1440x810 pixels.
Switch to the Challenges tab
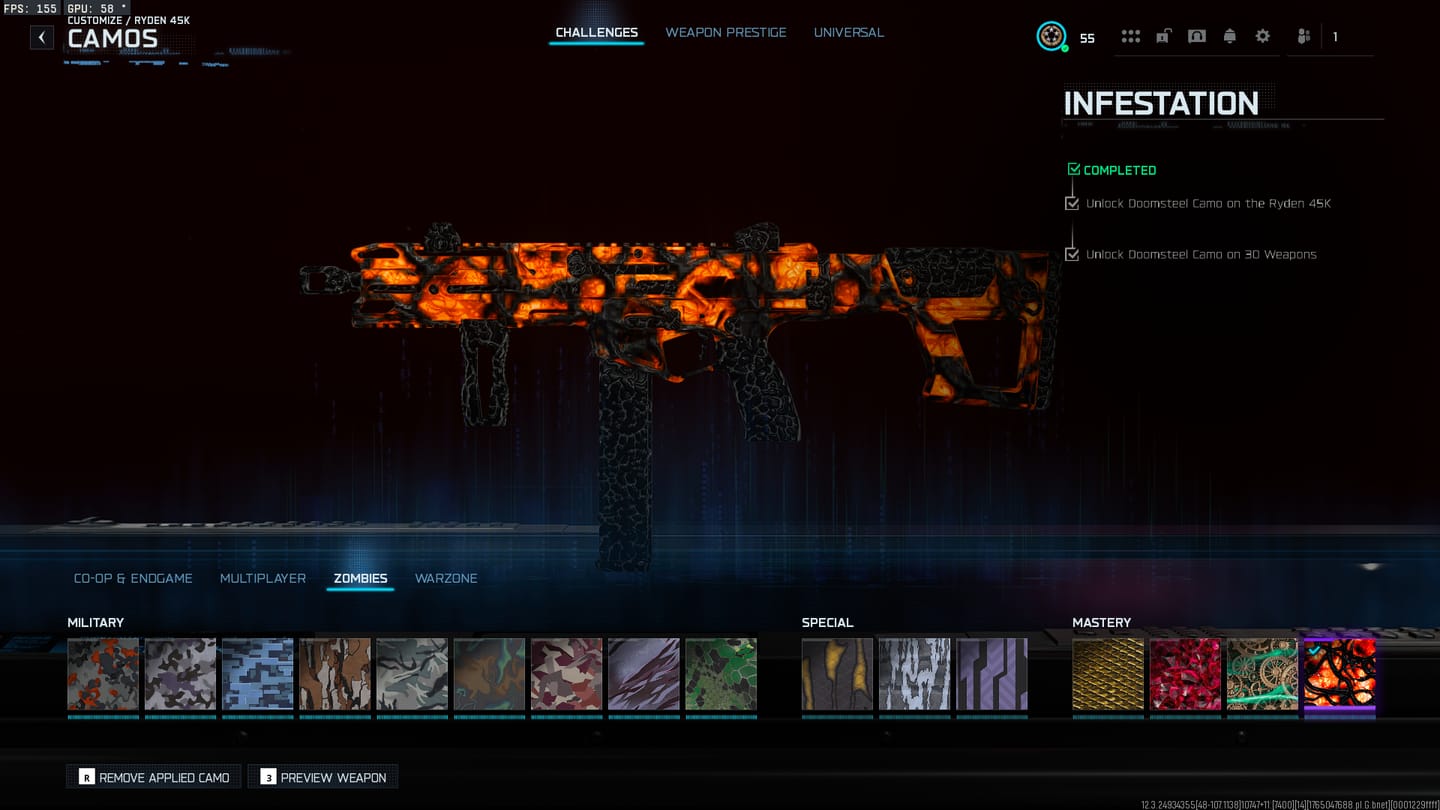pos(597,33)
